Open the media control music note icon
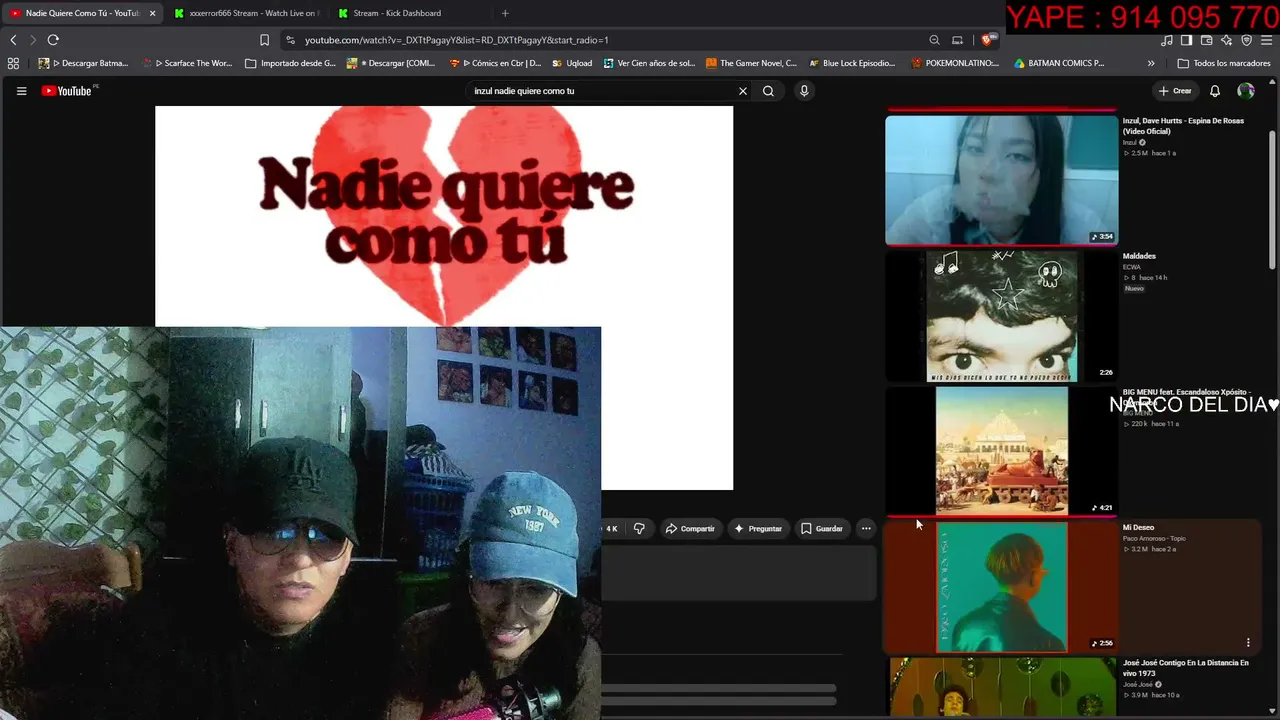 1167,40
